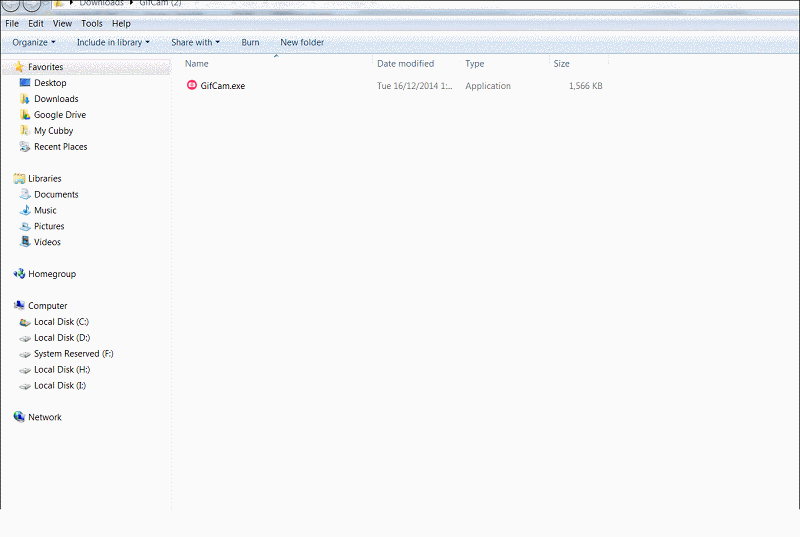Select the Network label
Viewport: 800px width, 537px height.
click(45, 417)
